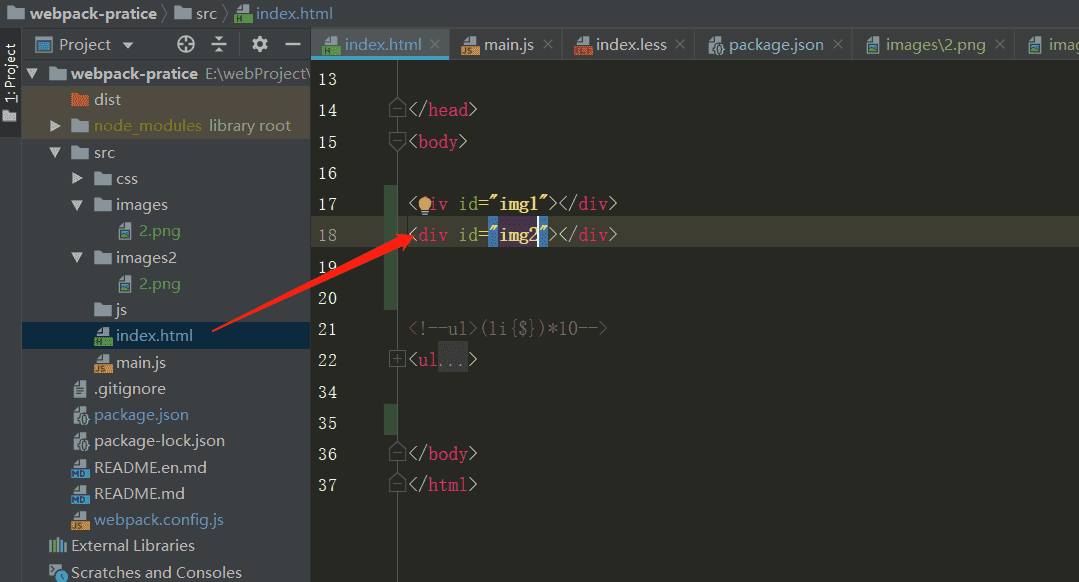Click the locate/scroll-from-source target icon

click(x=186, y=45)
